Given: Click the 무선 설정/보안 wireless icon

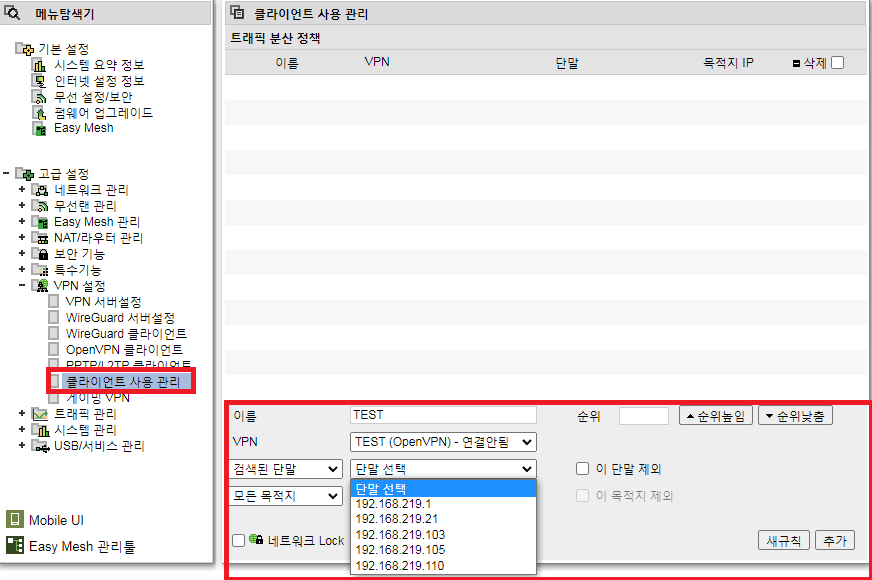Looking at the screenshot, I should [39, 97].
